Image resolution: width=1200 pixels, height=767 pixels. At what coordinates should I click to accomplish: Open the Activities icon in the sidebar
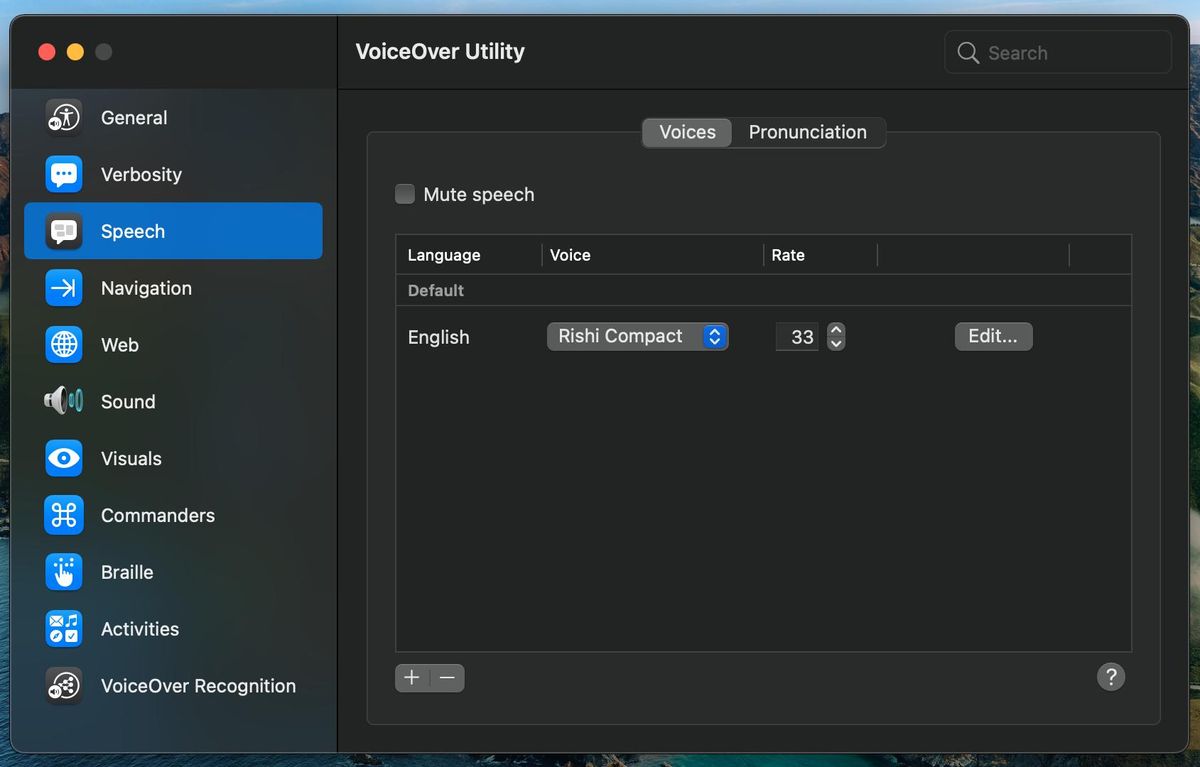click(x=63, y=629)
